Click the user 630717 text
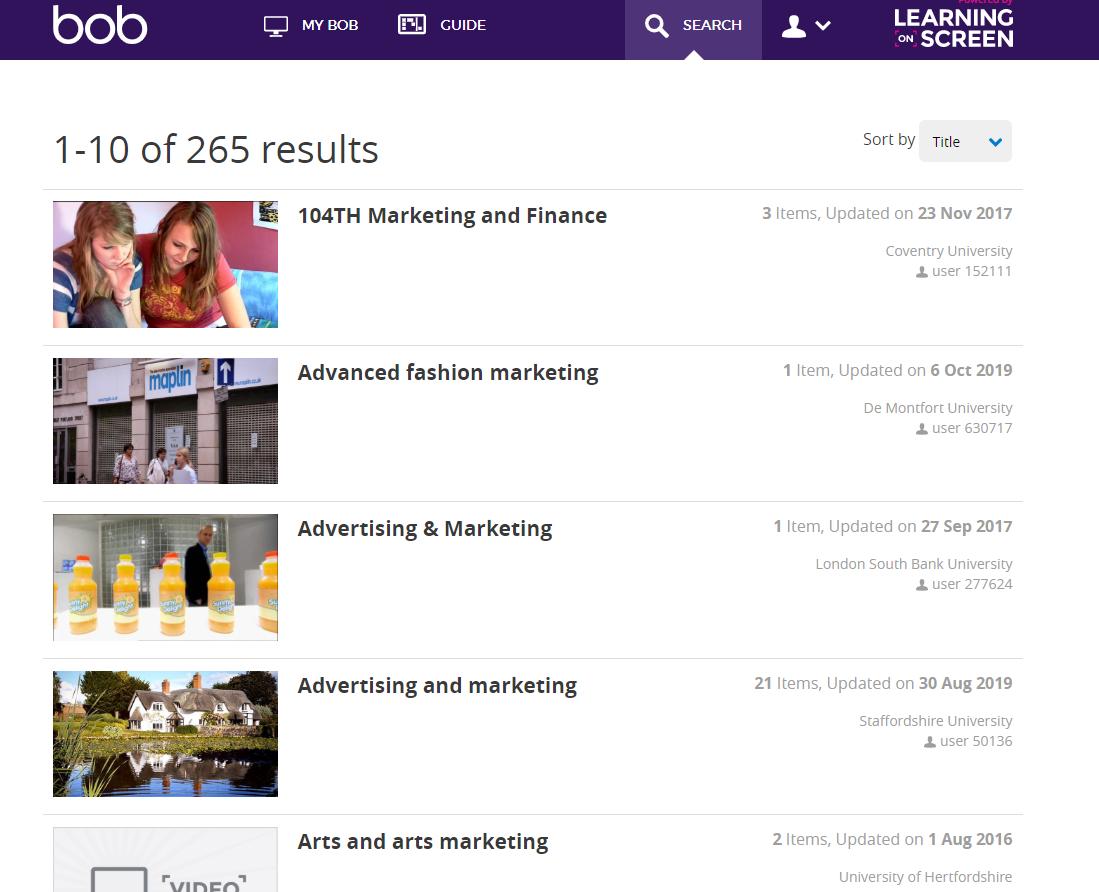 click(972, 428)
